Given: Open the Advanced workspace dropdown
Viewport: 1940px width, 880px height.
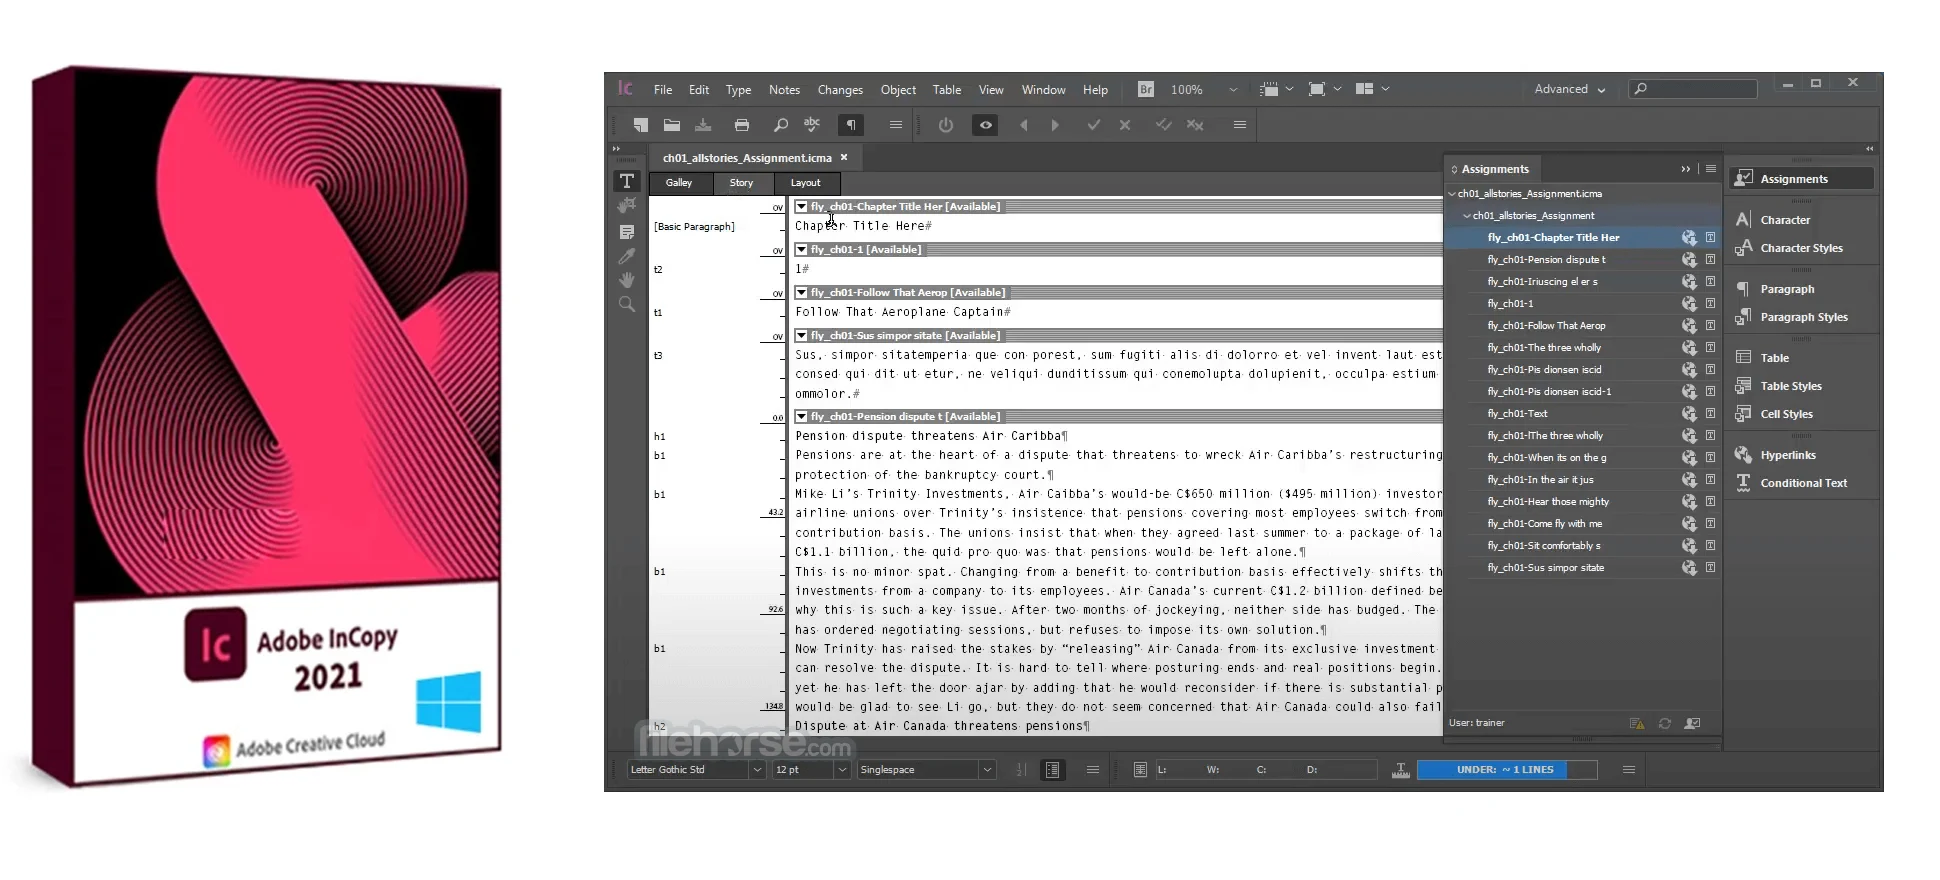Looking at the screenshot, I should click(1569, 89).
